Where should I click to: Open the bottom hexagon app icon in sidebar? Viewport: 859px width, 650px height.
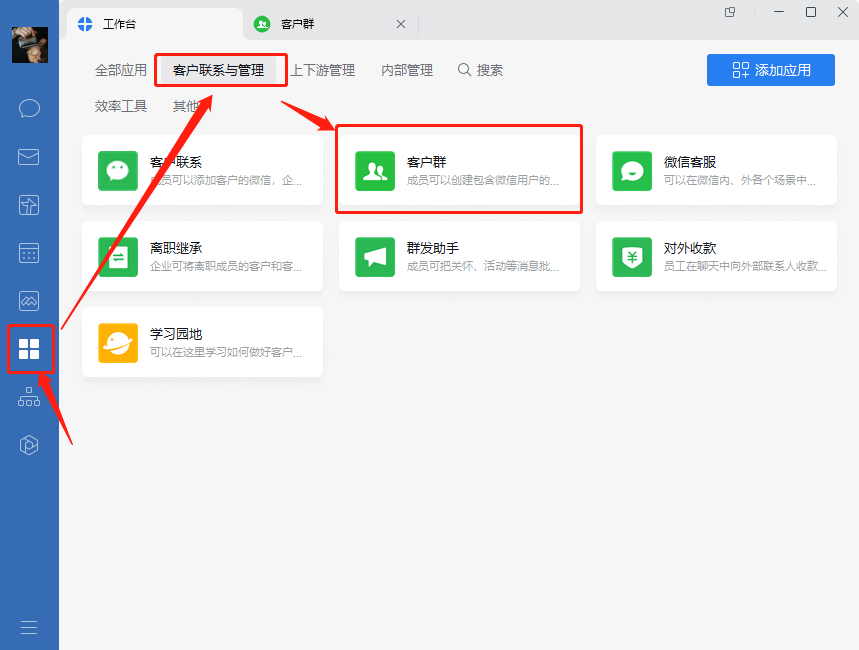pos(29,445)
